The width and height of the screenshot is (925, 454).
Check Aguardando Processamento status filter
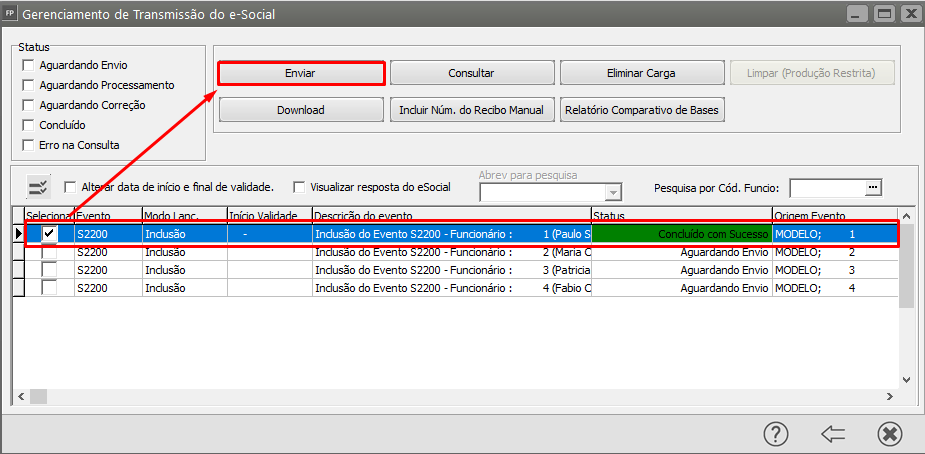(28, 85)
